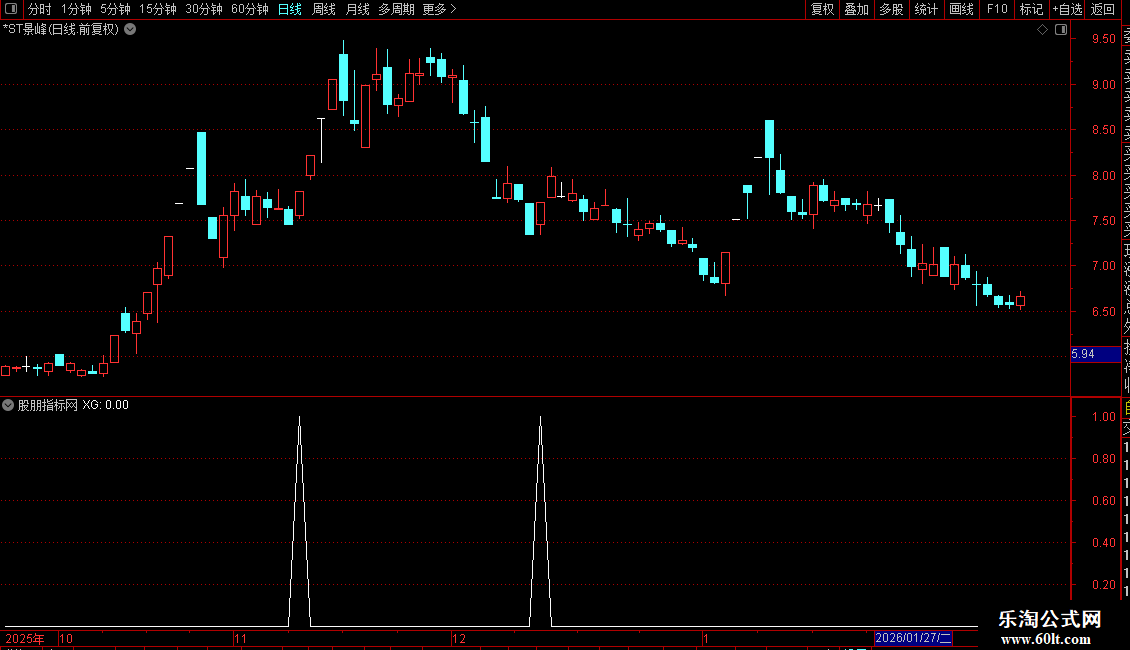The width and height of the screenshot is (1130, 650).
Task: Toggle the side panel icon in chart corner
Action: 1061,30
